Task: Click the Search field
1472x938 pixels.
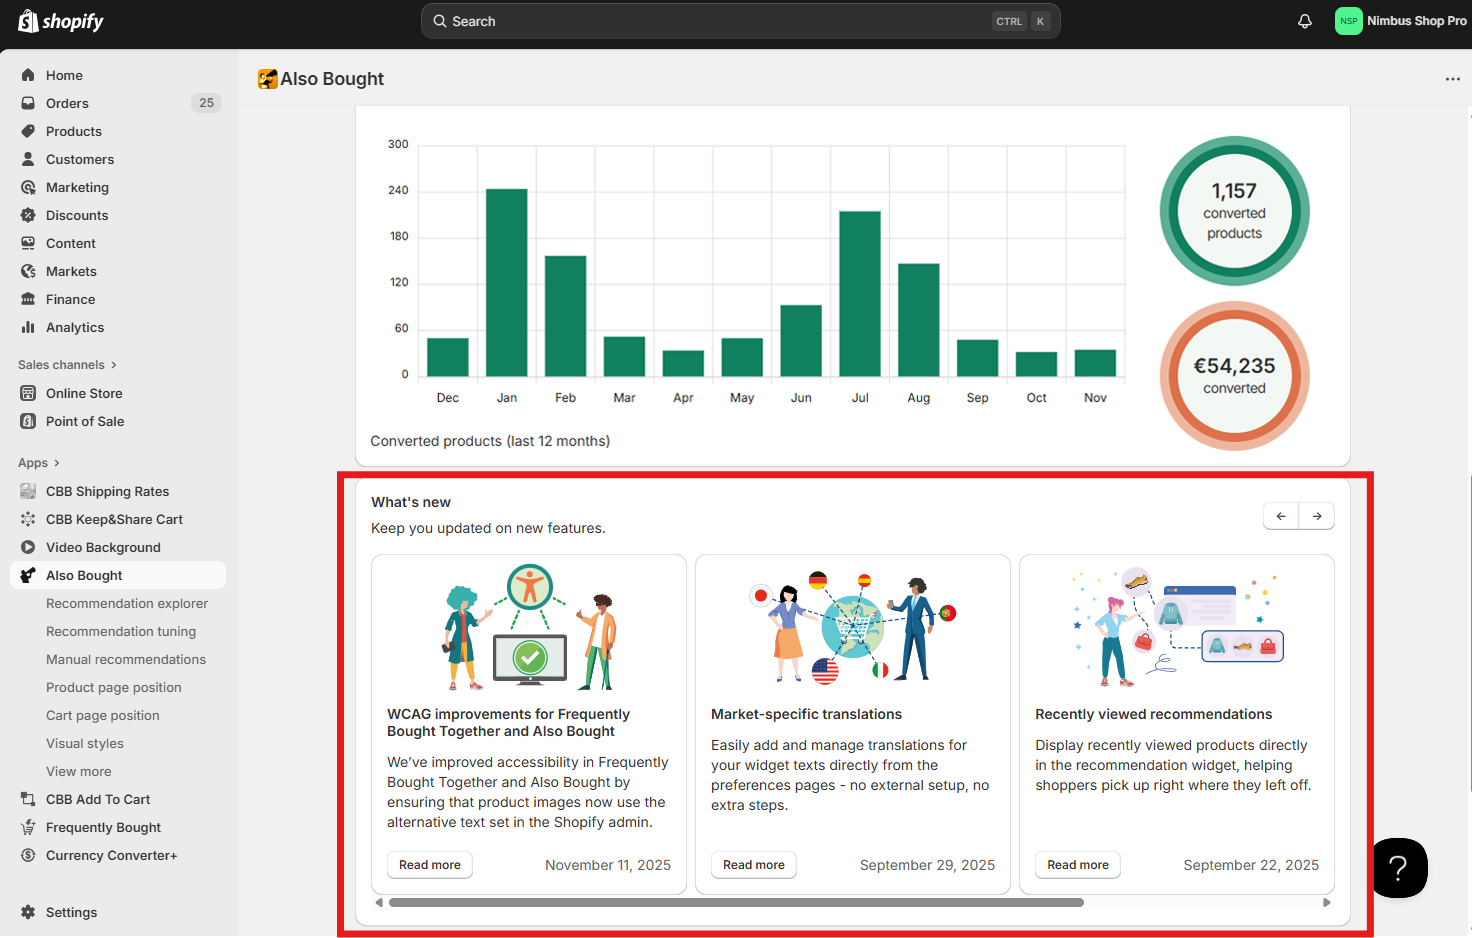Action: [x=740, y=21]
